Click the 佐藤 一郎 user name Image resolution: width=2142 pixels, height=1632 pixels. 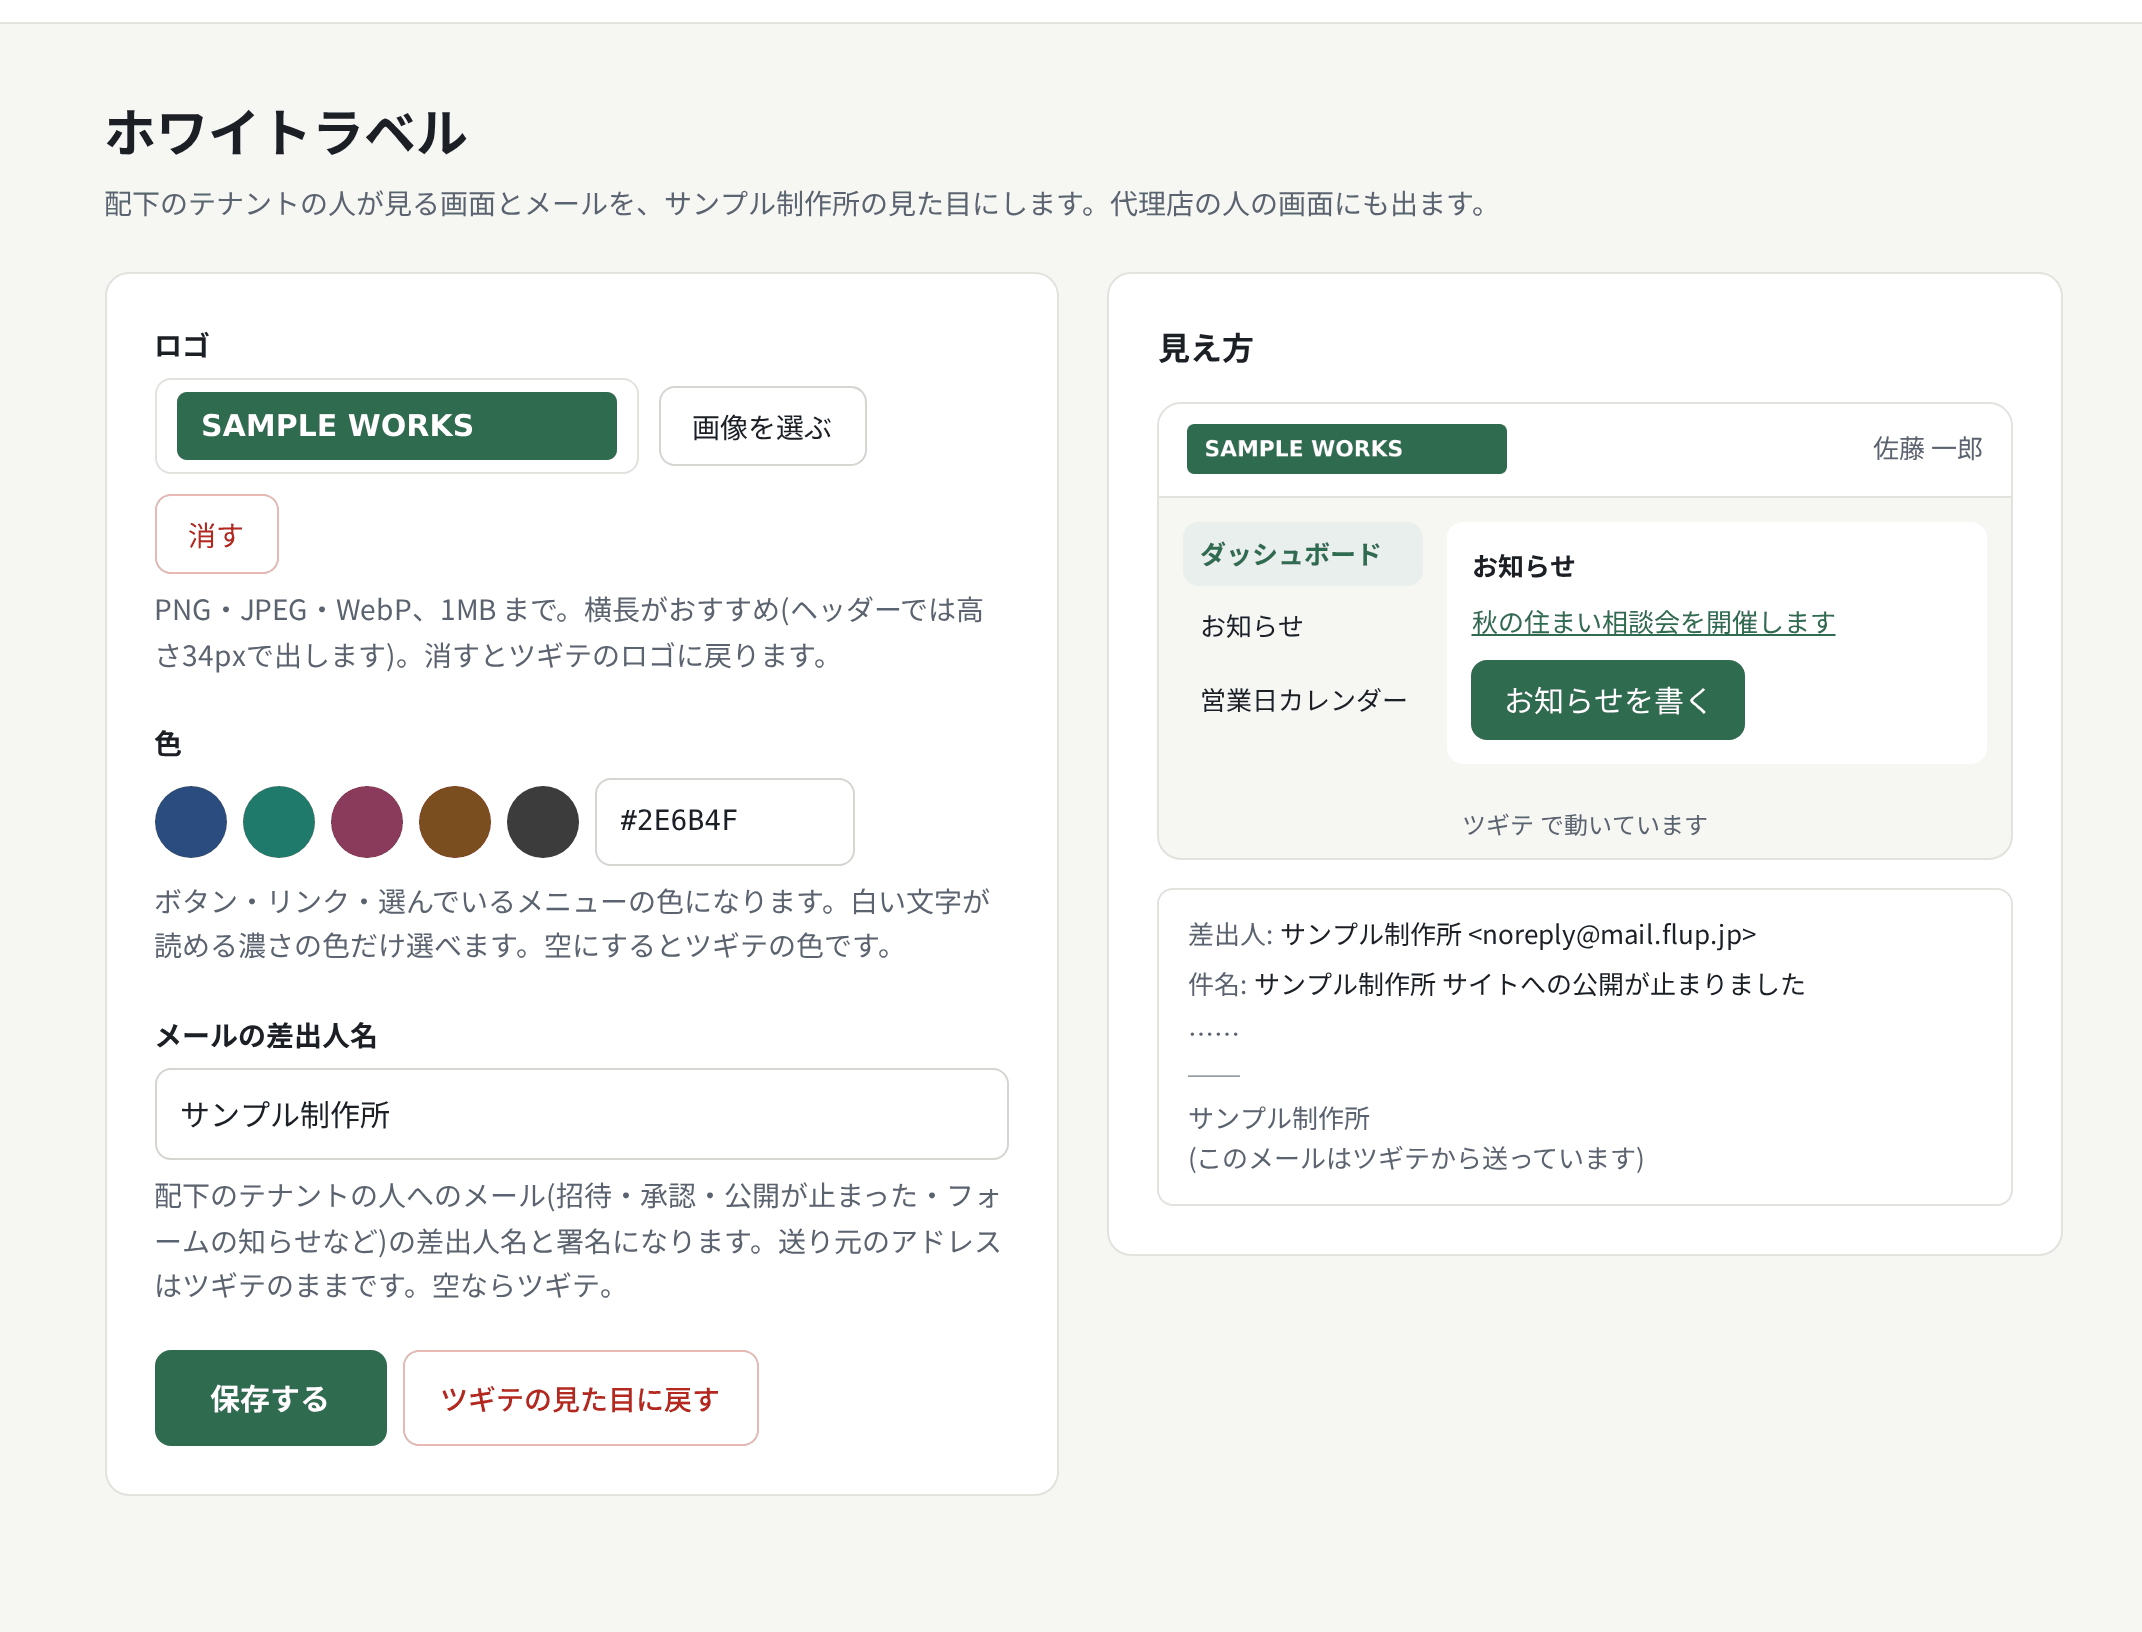click(x=1928, y=449)
